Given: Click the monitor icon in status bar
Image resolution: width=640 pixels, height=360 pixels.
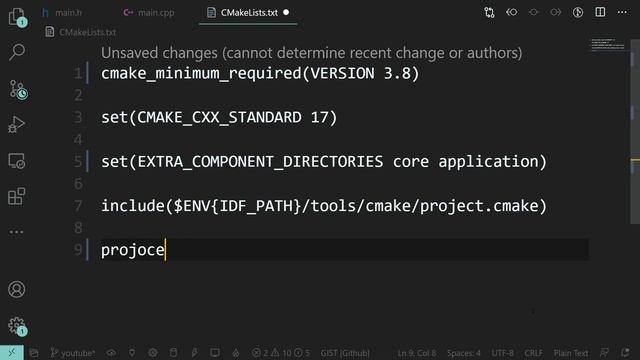Looking at the screenshot, I should (x=215, y=353).
